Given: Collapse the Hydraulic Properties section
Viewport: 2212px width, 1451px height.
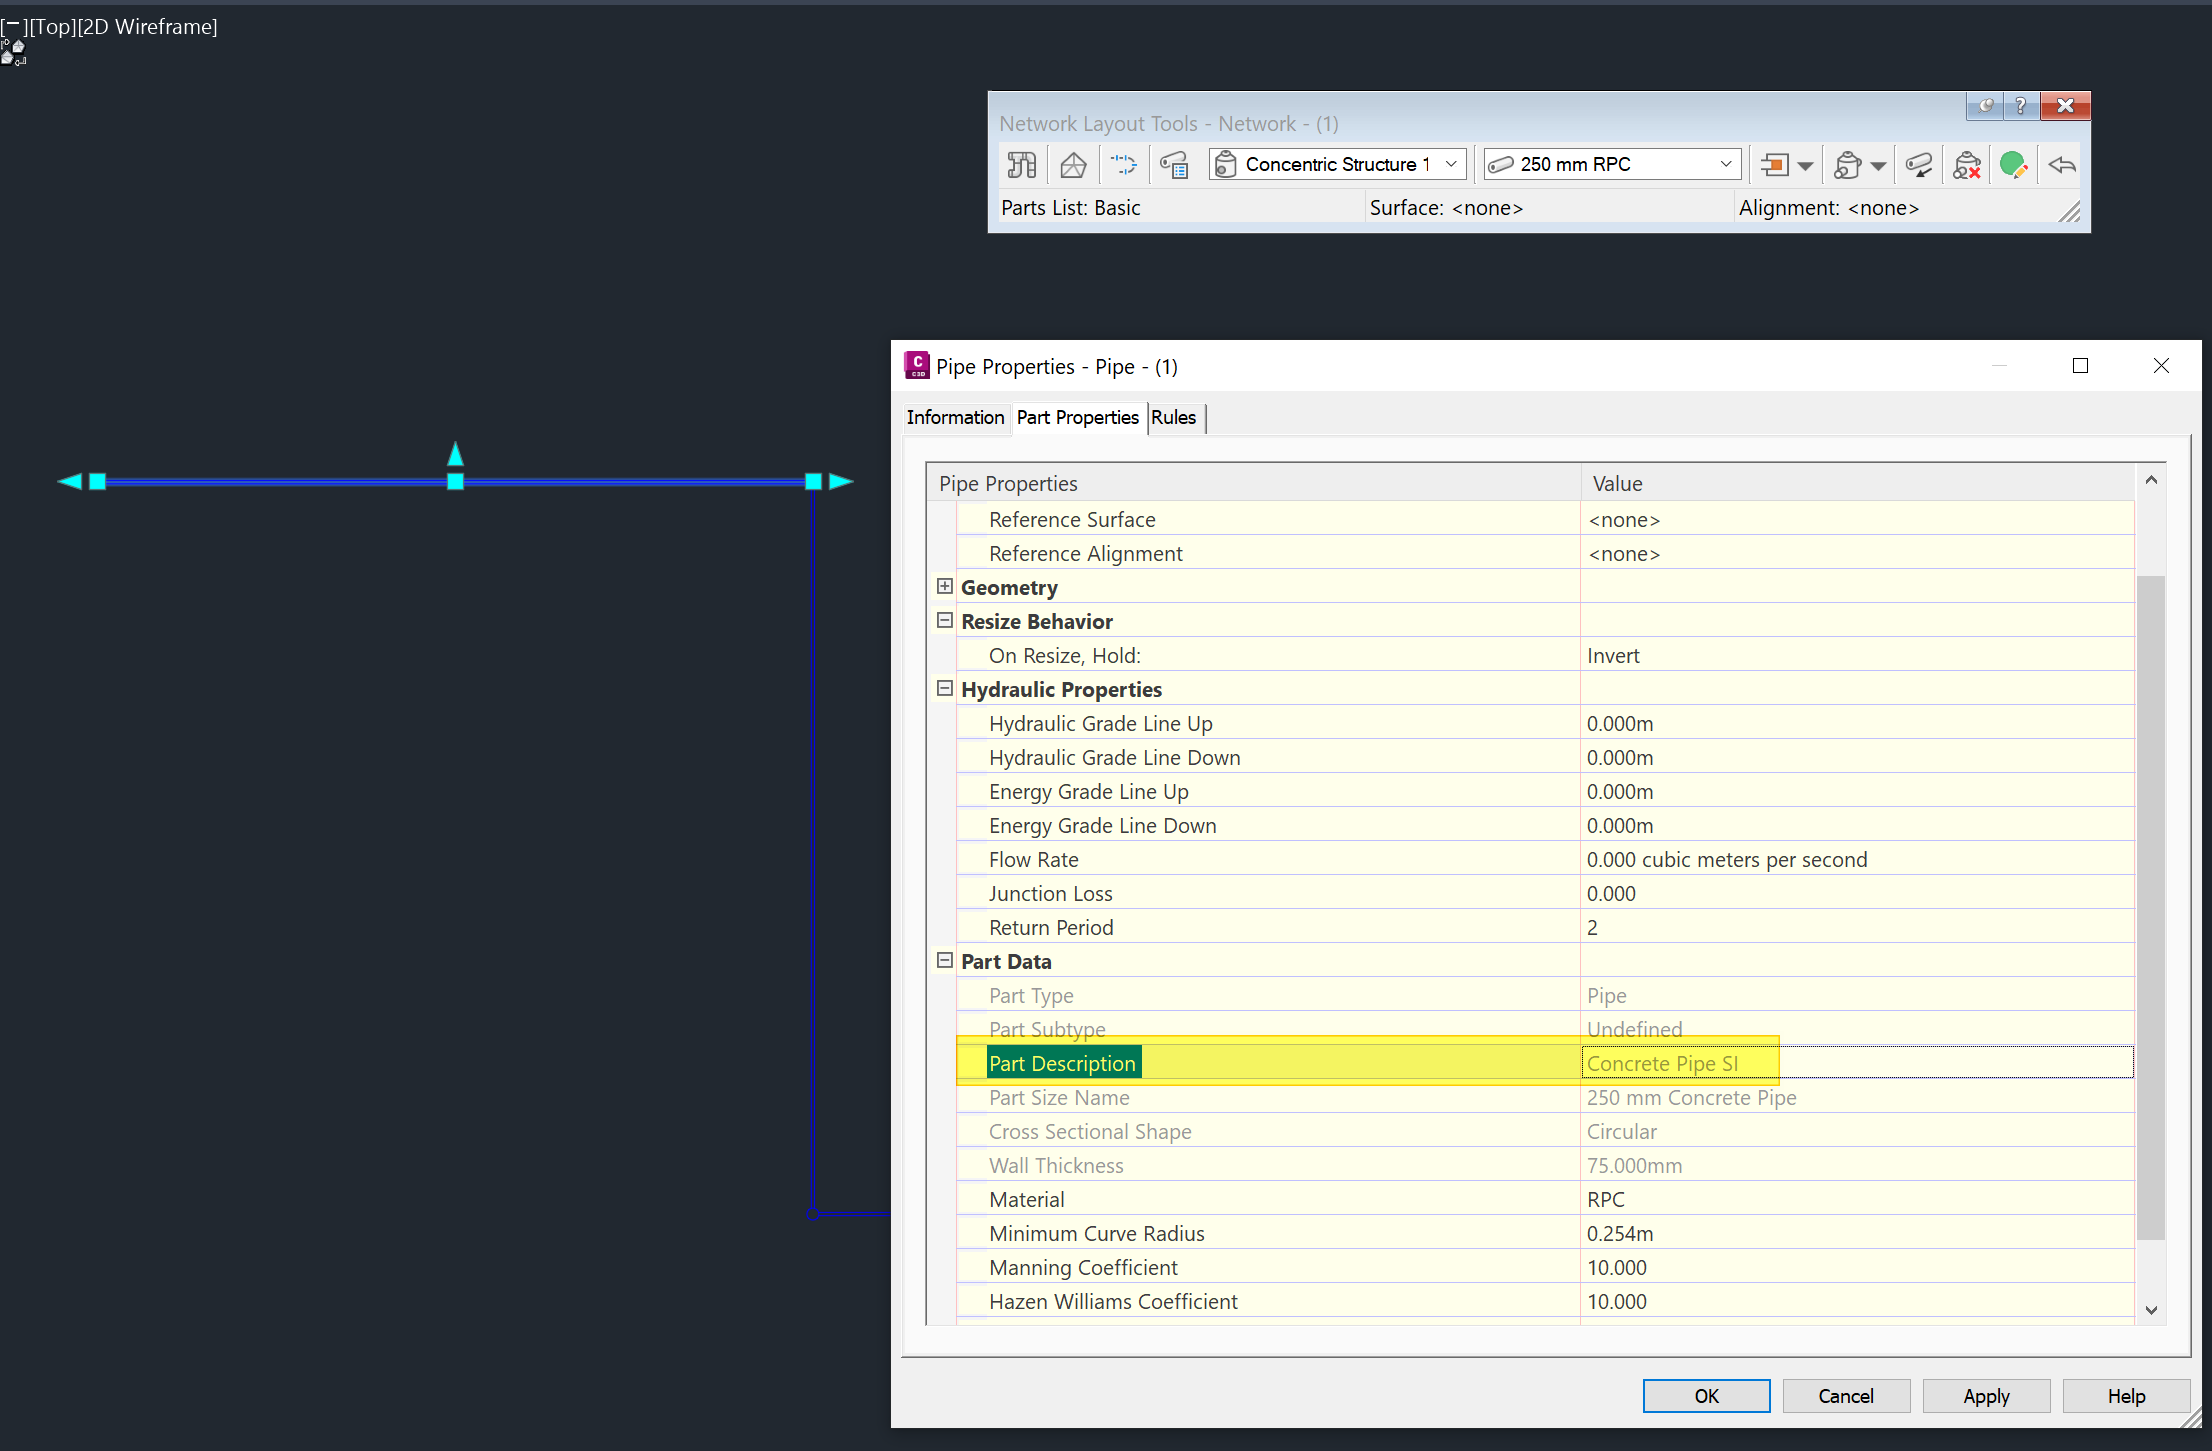Looking at the screenshot, I should [945, 689].
